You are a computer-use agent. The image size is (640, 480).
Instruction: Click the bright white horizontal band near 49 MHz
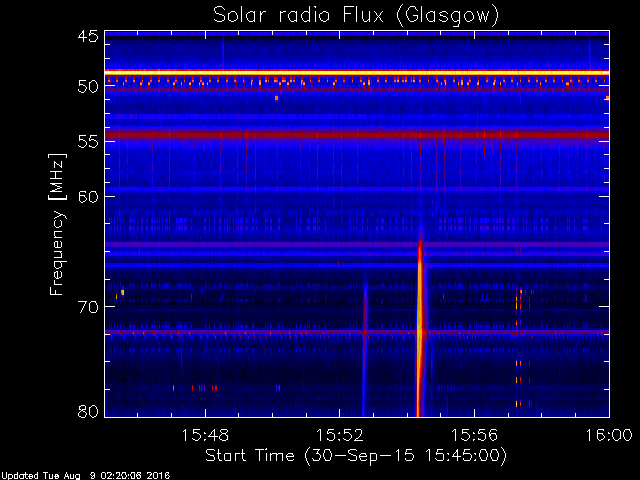tap(357, 73)
